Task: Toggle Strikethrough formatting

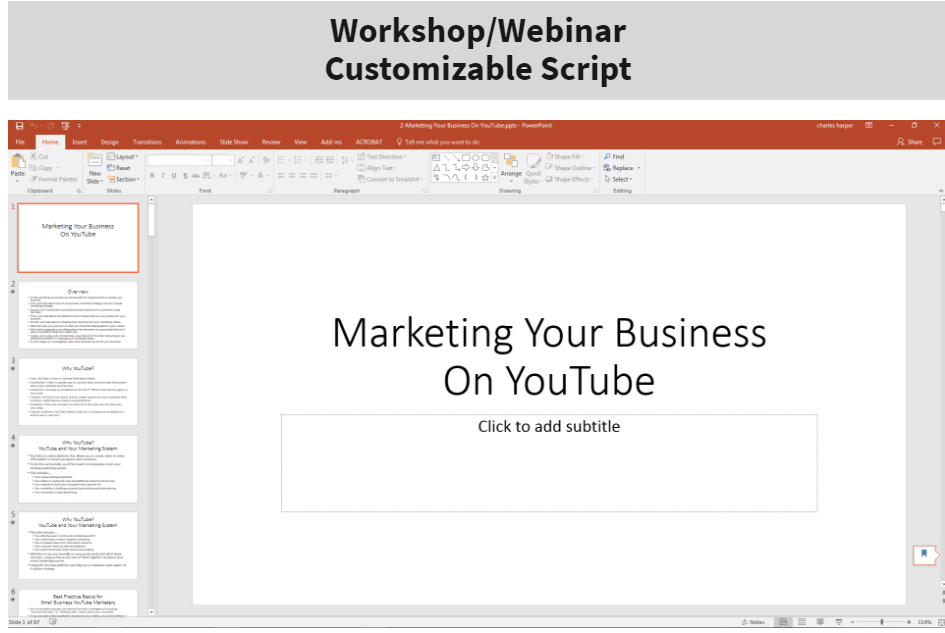Action: pyautogui.click(x=195, y=176)
